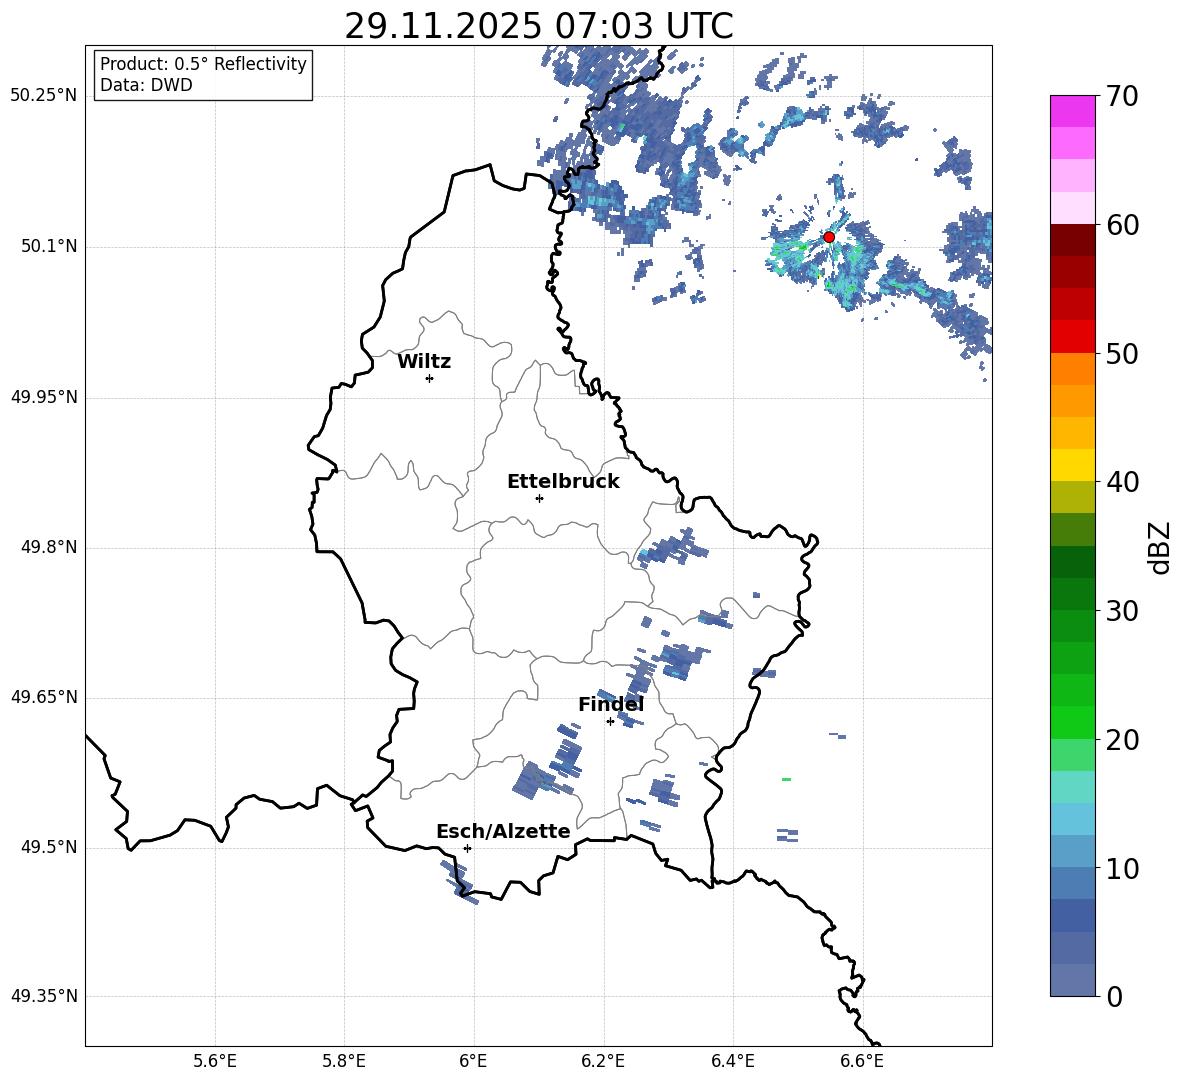
Task: Click the 6.6°E longitude label
Action: pos(862,1061)
